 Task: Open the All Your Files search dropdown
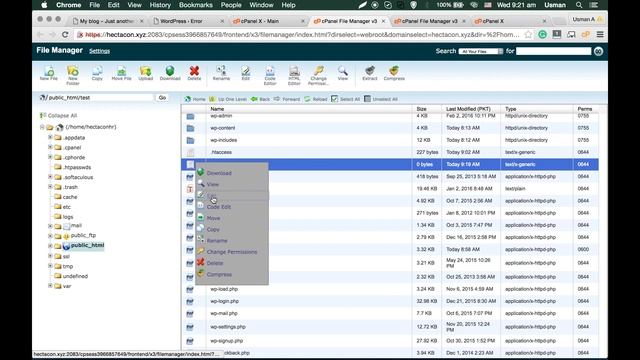click(480, 51)
